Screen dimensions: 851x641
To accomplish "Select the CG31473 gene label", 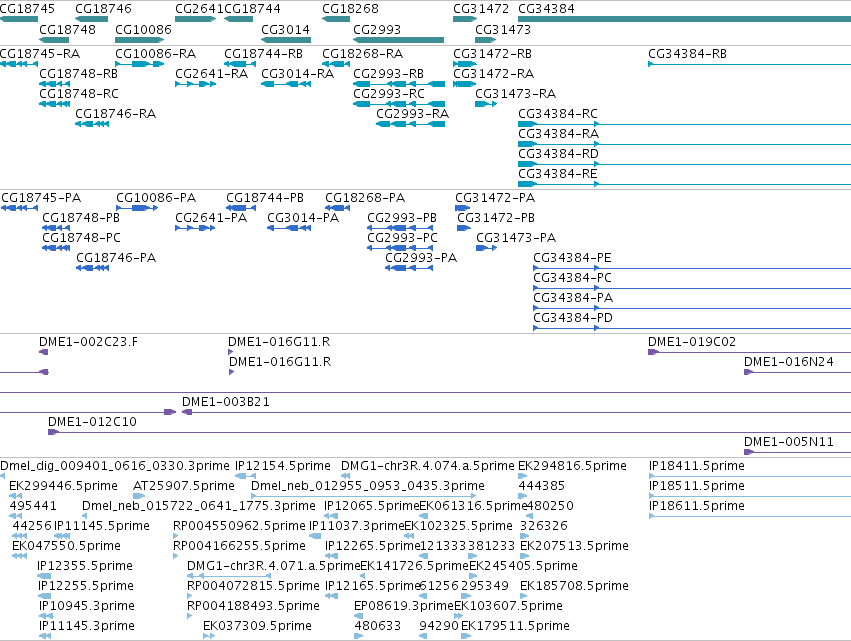I will [503, 29].
